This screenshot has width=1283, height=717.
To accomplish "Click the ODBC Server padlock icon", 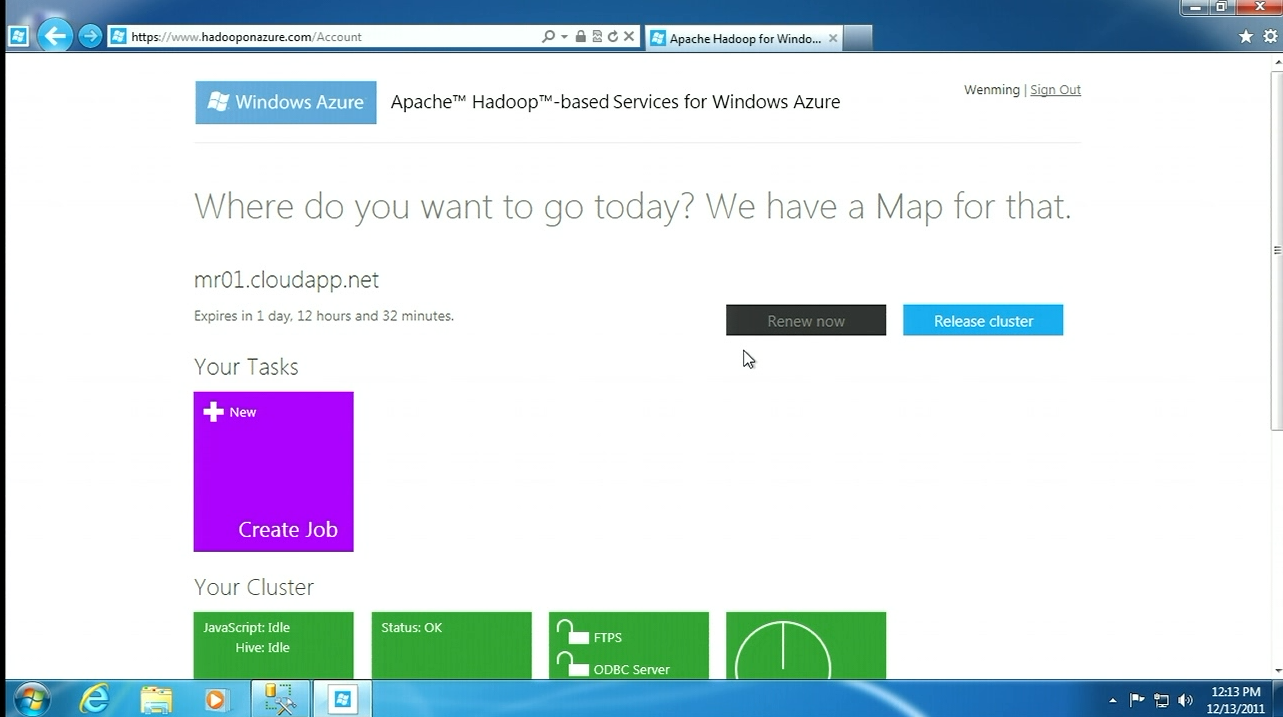I will tap(572, 665).
